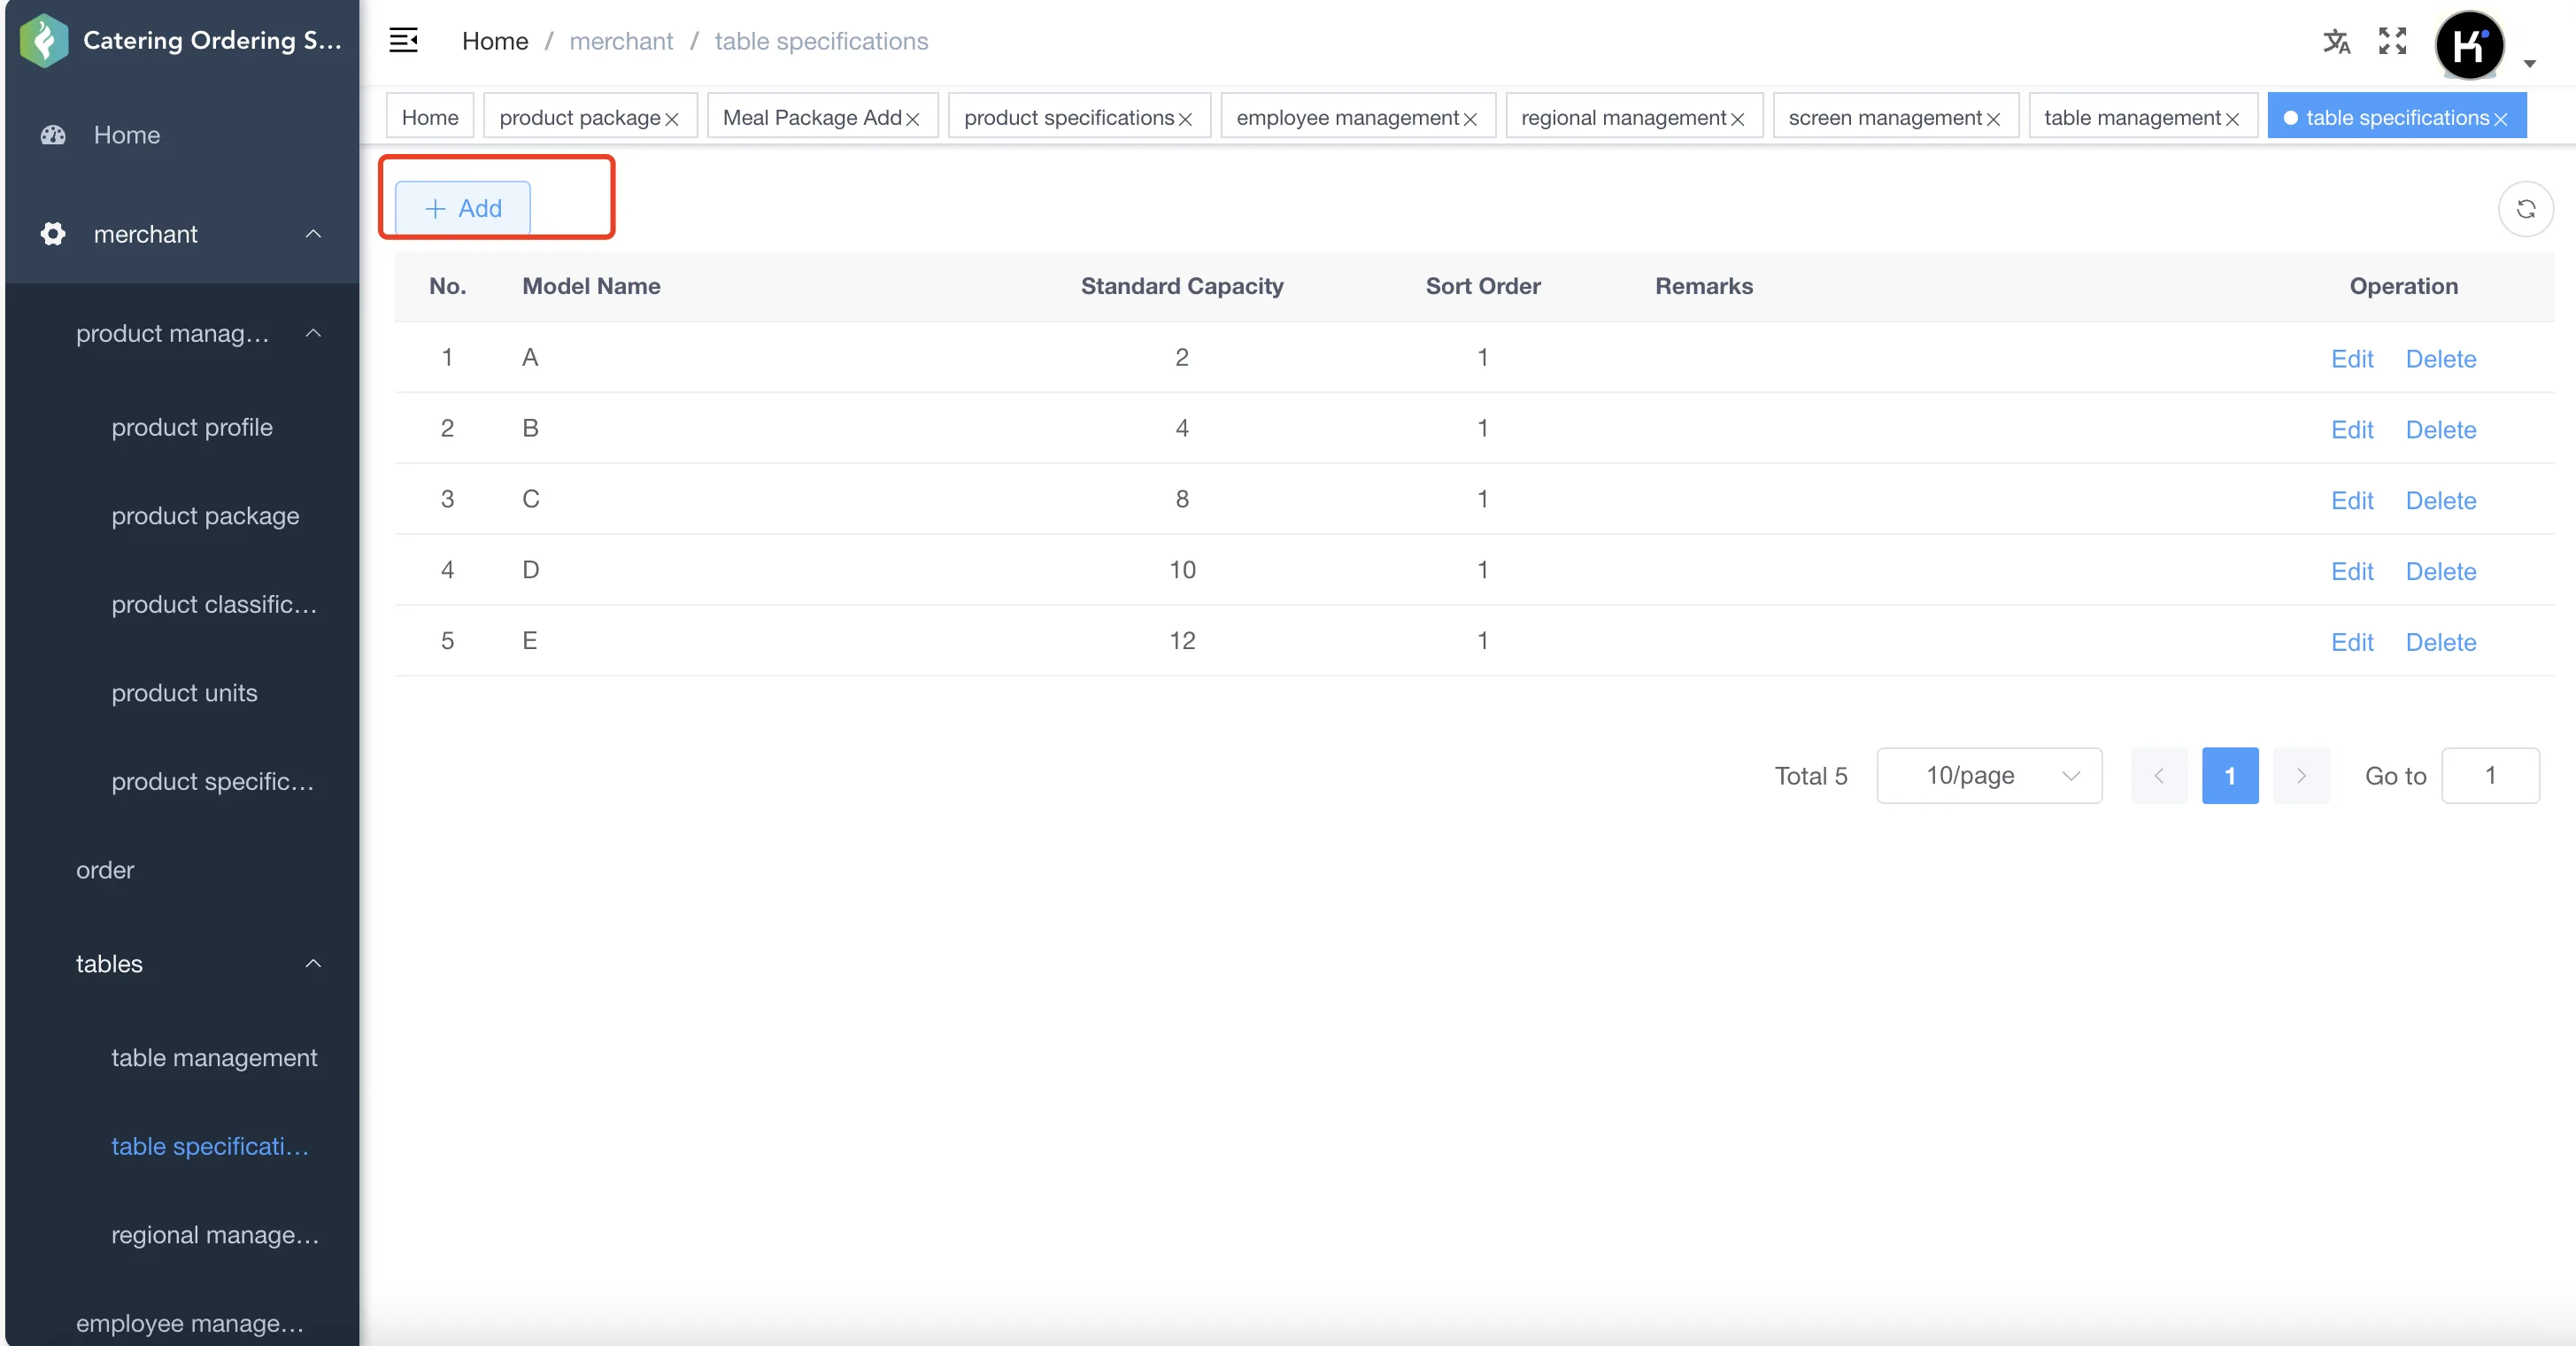
Task: Close the product package tab
Action: pos(672,119)
